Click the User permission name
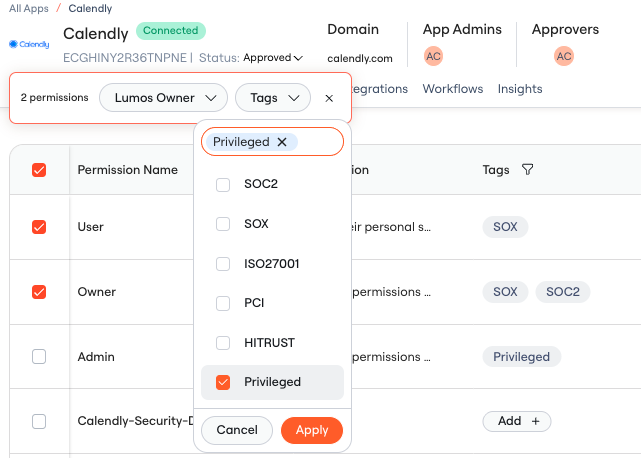Image resolution: width=641 pixels, height=458 pixels. 91,227
